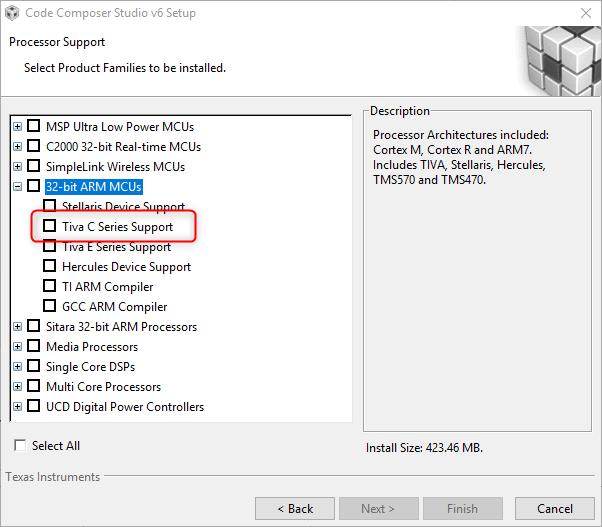Expand the Single Core DSPs node
602x527 pixels.
tap(17, 367)
